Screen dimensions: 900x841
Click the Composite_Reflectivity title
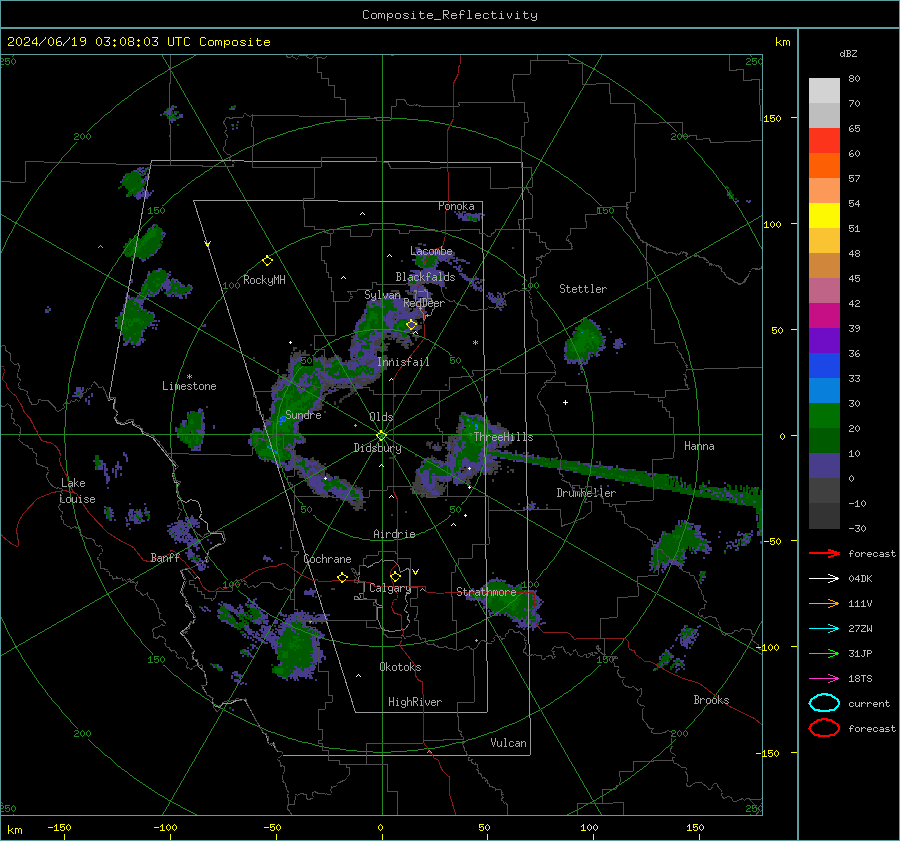pos(450,15)
